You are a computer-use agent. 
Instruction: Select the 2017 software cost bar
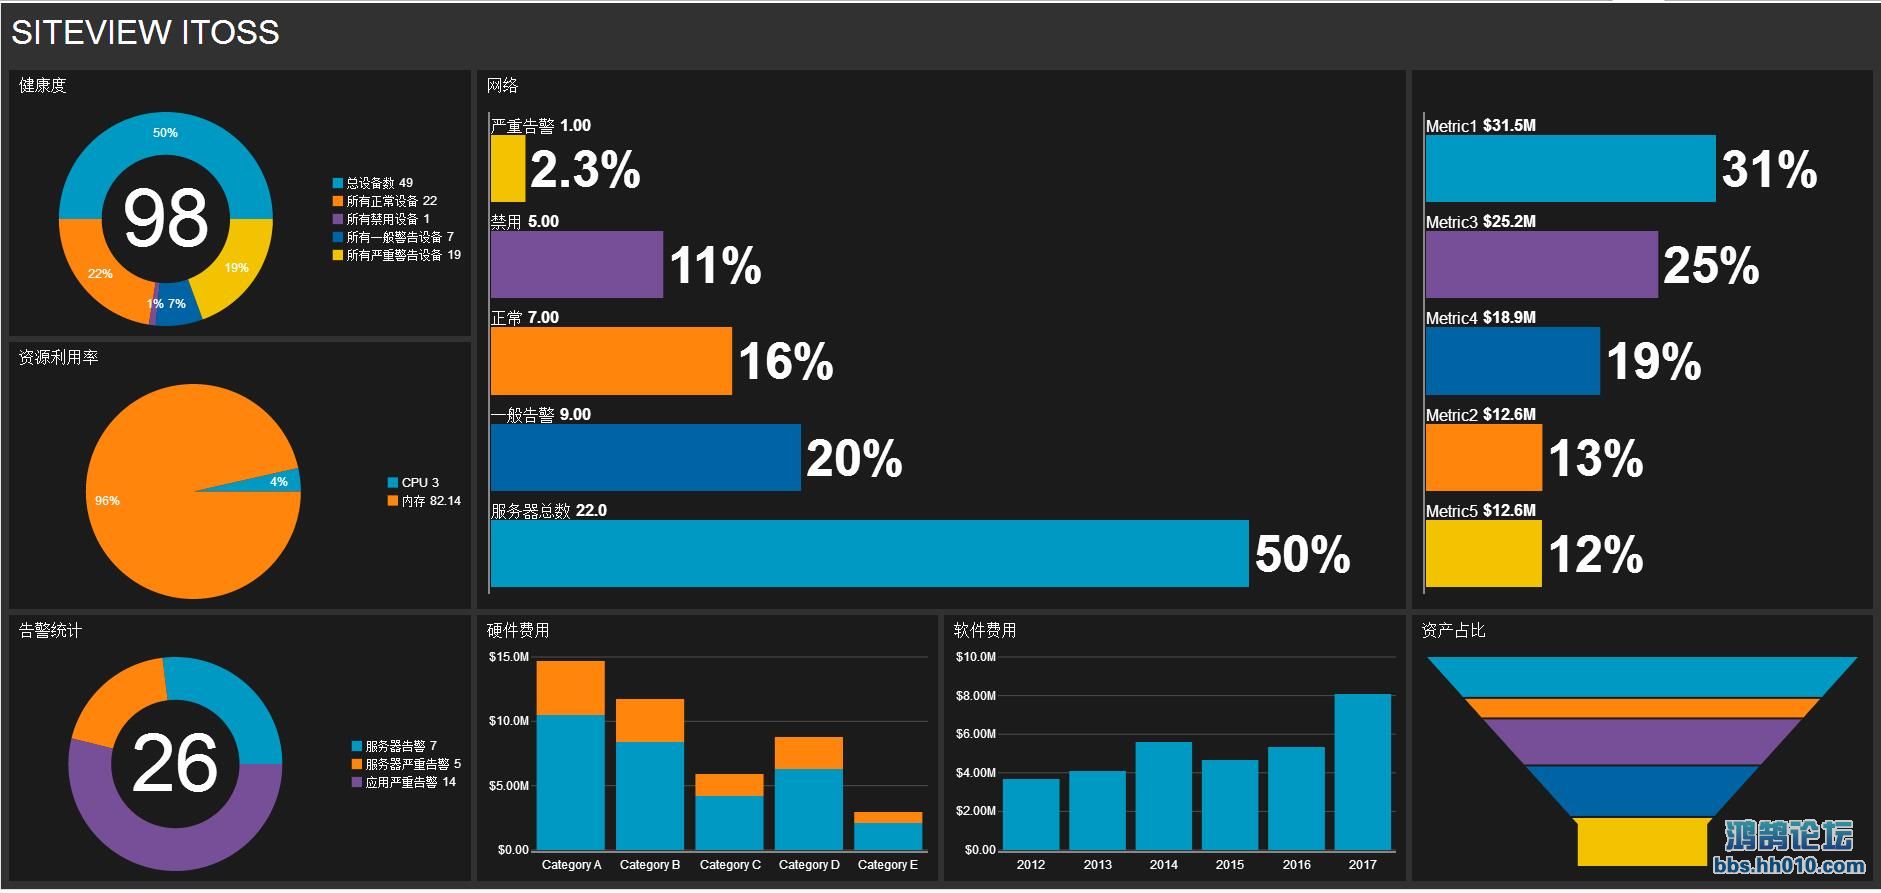coord(1363,772)
